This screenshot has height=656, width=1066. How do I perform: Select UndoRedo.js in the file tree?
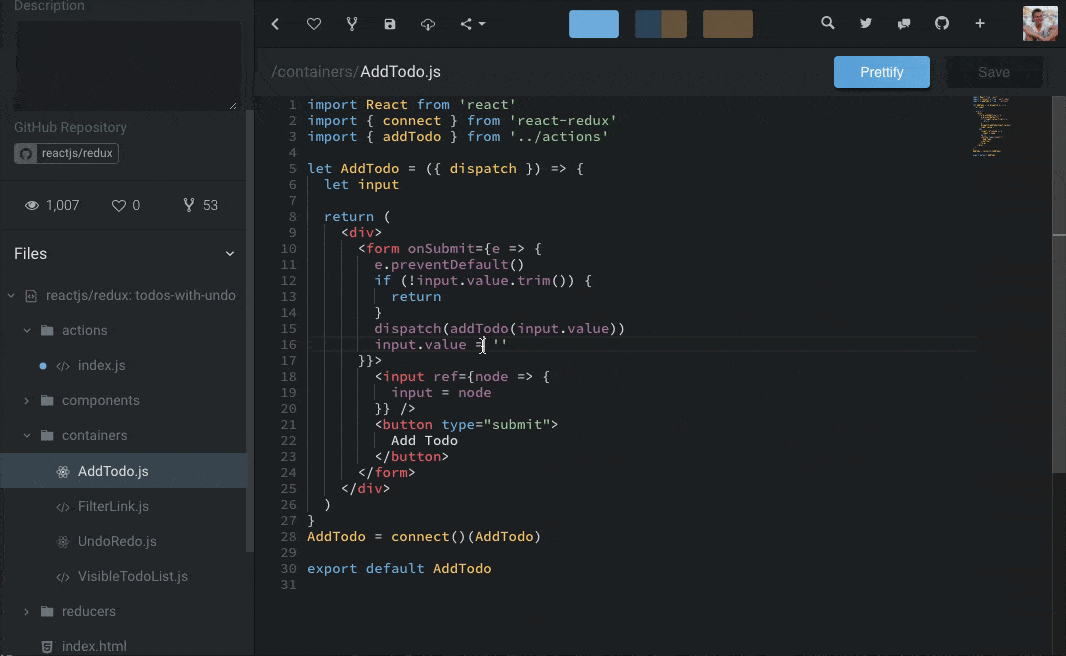pos(117,541)
